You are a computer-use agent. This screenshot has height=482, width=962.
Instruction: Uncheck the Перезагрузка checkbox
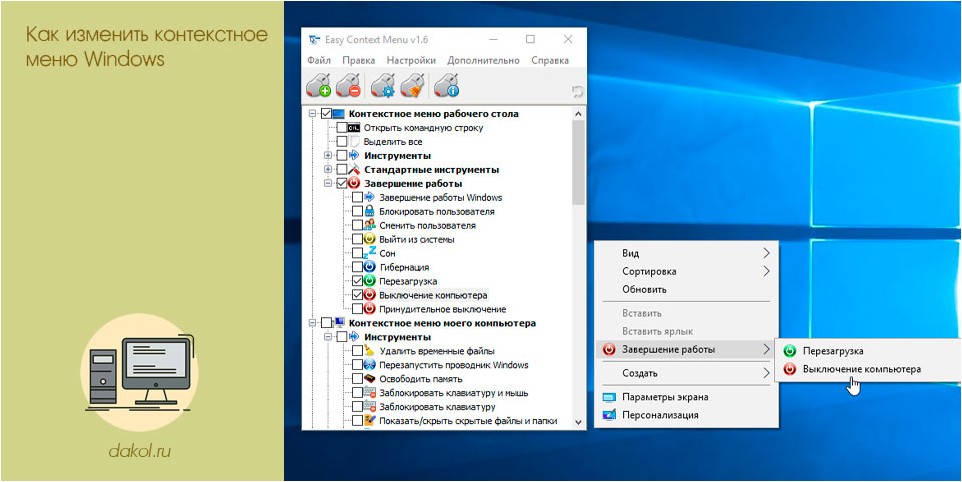[x=357, y=281]
